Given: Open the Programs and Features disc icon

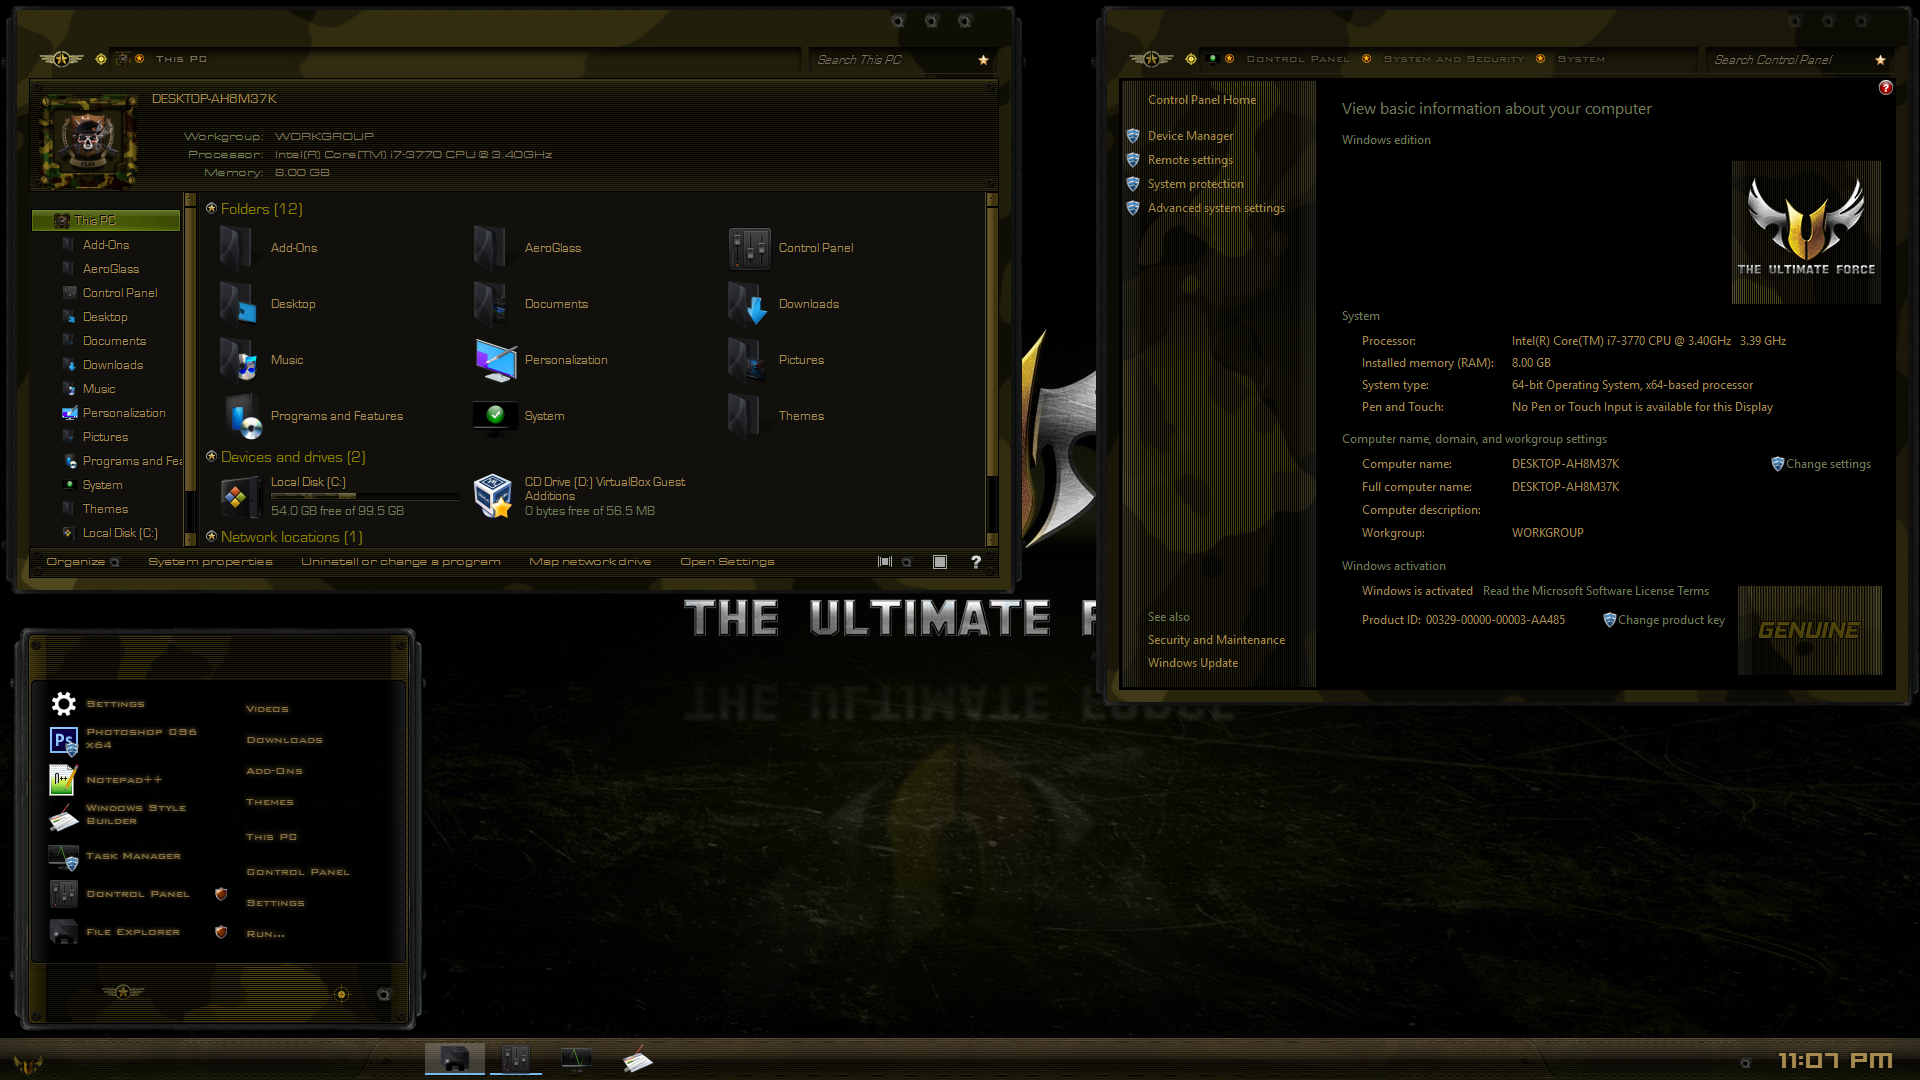Looking at the screenshot, I should (x=243, y=416).
